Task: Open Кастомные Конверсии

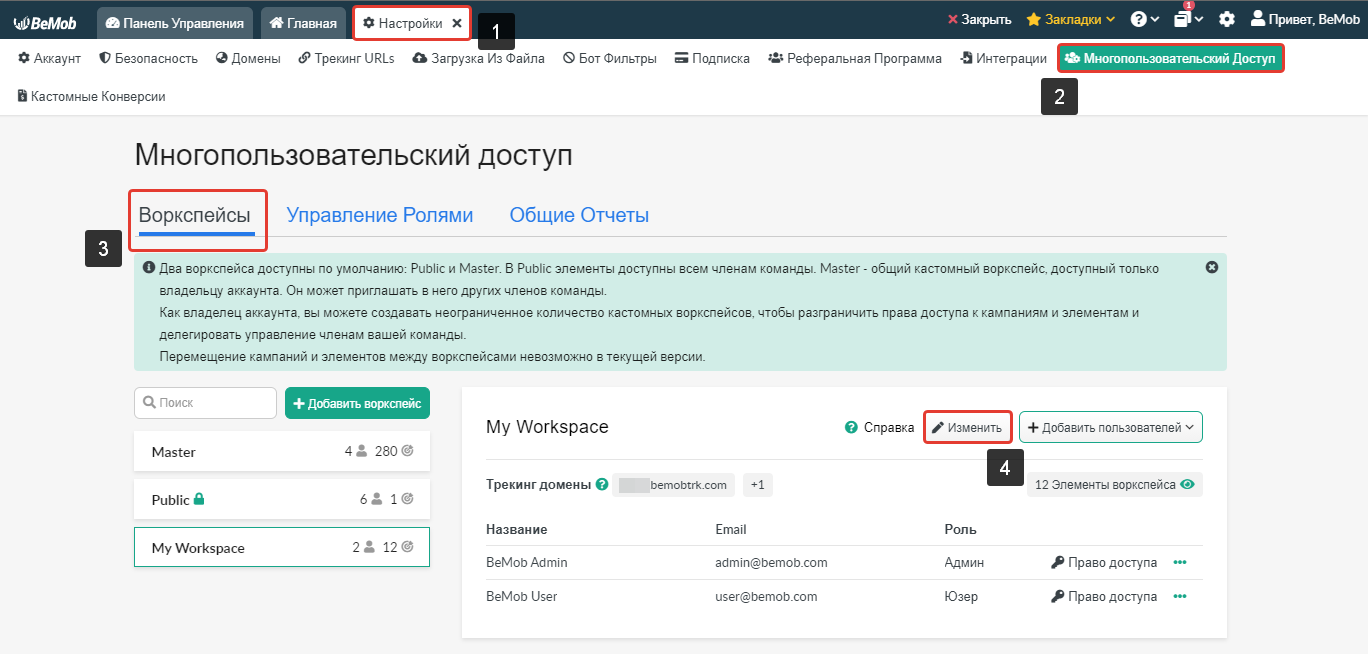Action: [x=91, y=96]
